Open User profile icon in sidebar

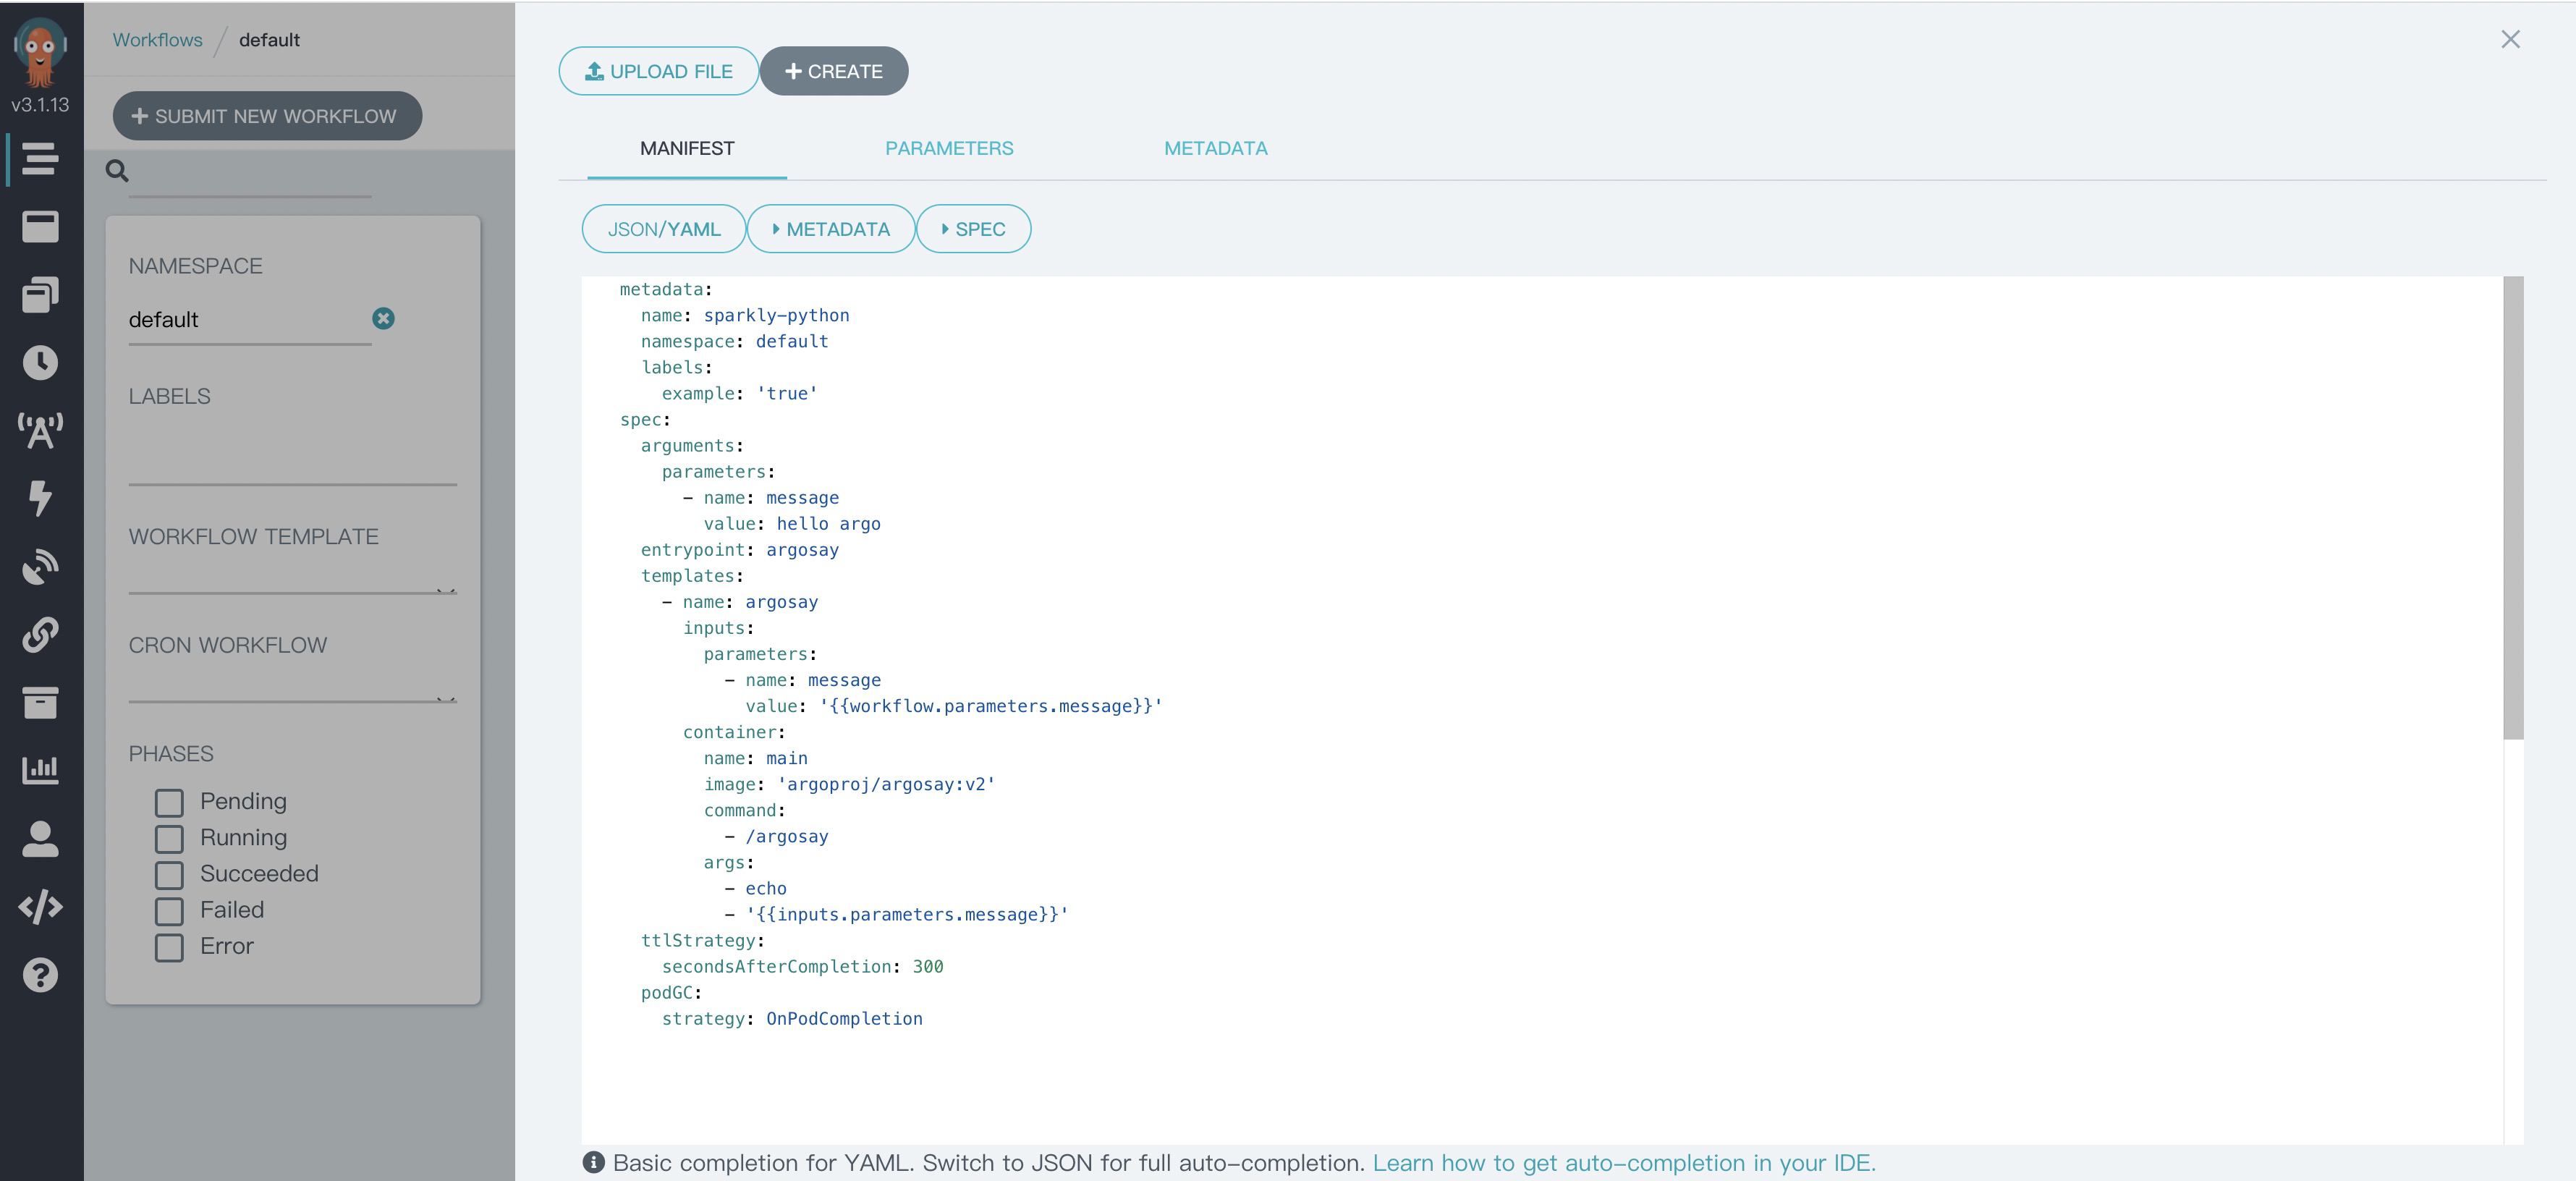40,839
